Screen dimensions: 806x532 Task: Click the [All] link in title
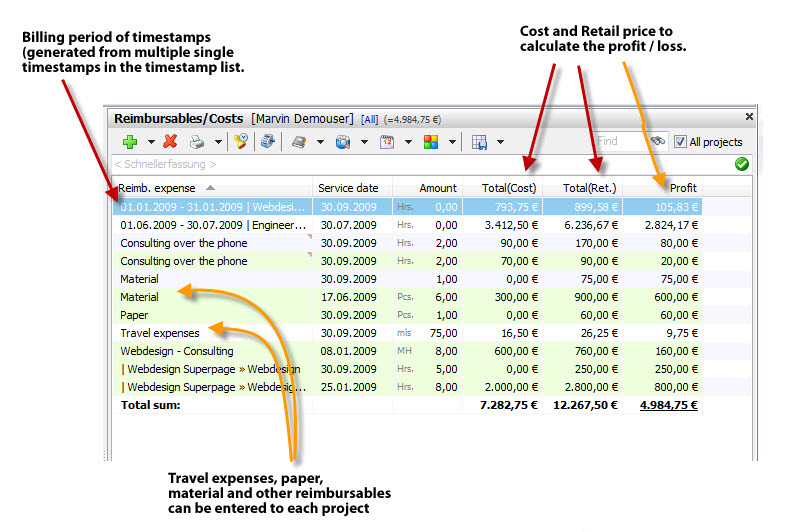(369, 120)
